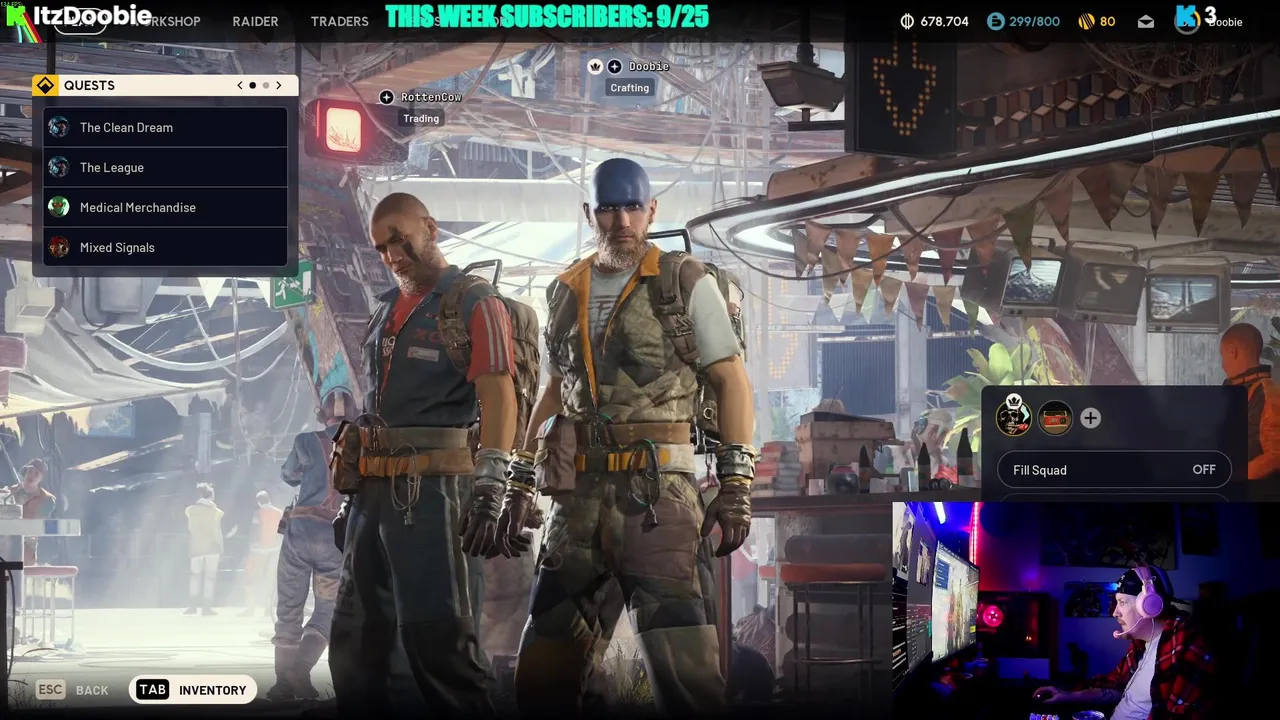Image resolution: width=1280 pixels, height=720 pixels.
Task: Click the 299/800 stash count
Action: coord(1035,21)
